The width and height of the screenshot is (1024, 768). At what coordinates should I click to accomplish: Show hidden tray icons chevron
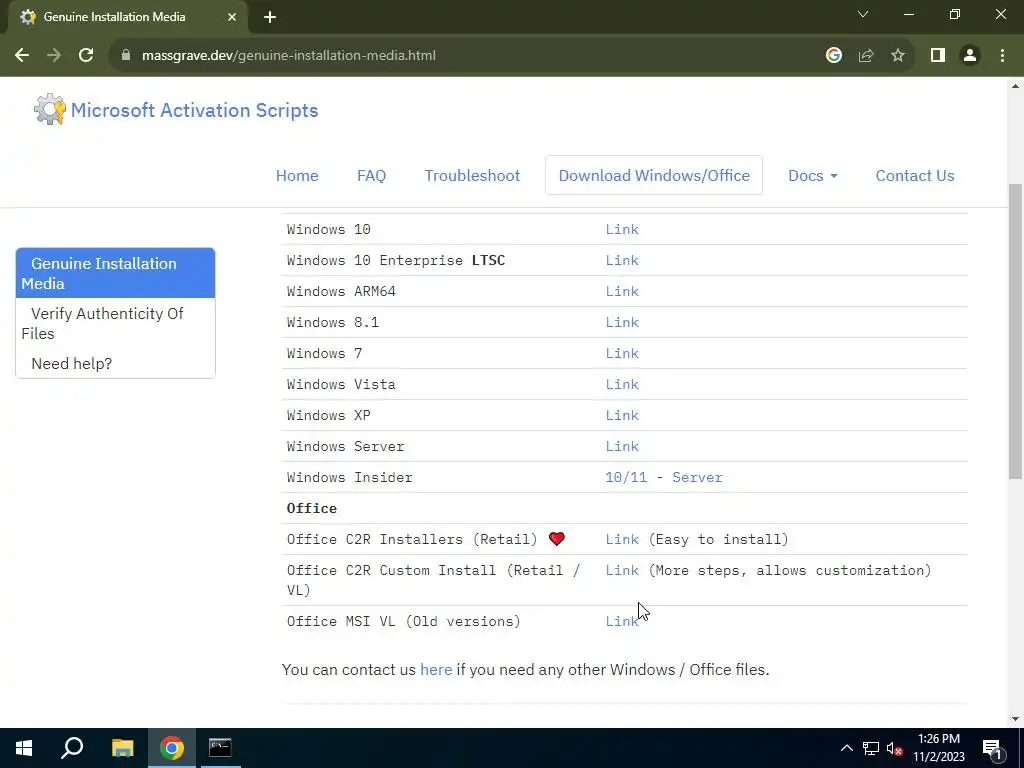(846, 748)
